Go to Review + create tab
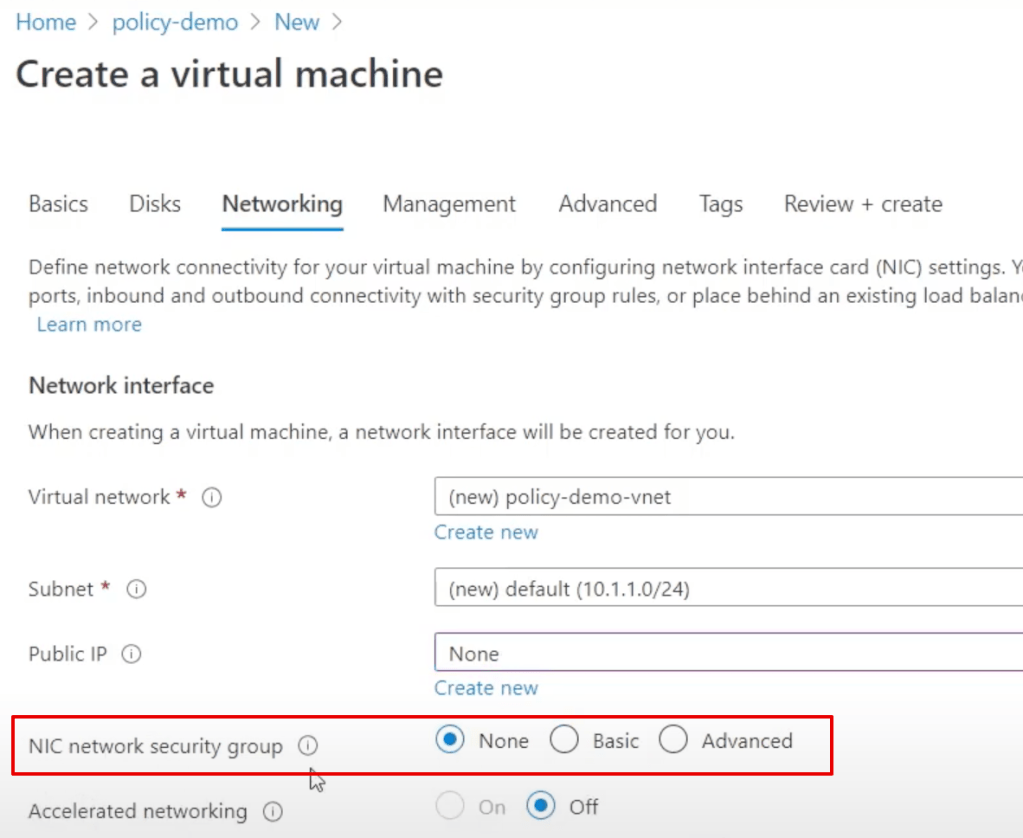The width and height of the screenshot is (1023, 838). click(x=863, y=204)
